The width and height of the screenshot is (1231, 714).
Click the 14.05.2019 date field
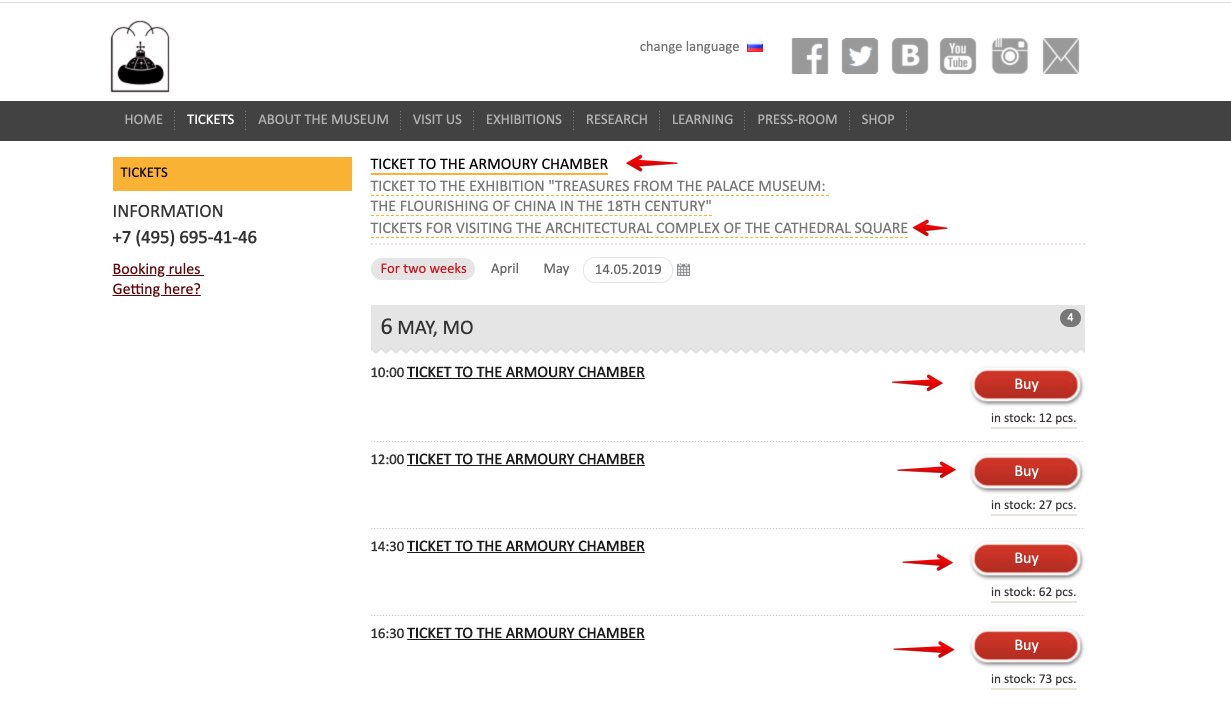(628, 270)
